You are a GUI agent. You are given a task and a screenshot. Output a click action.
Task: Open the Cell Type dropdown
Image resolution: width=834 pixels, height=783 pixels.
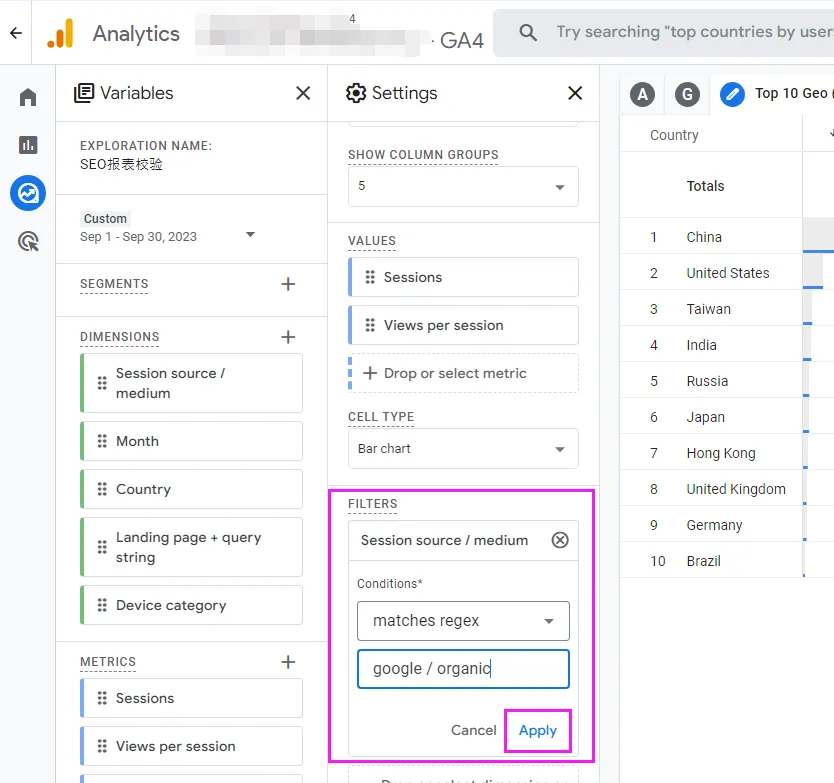coord(463,448)
